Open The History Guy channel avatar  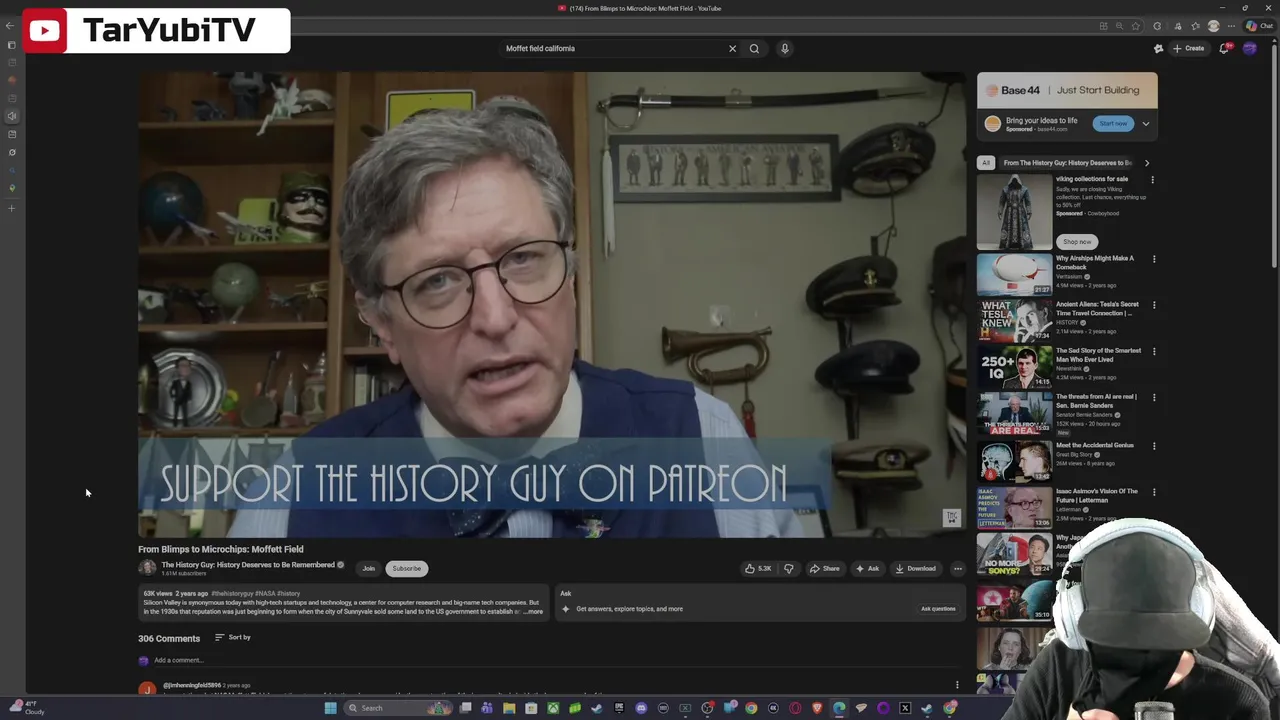coord(147,568)
